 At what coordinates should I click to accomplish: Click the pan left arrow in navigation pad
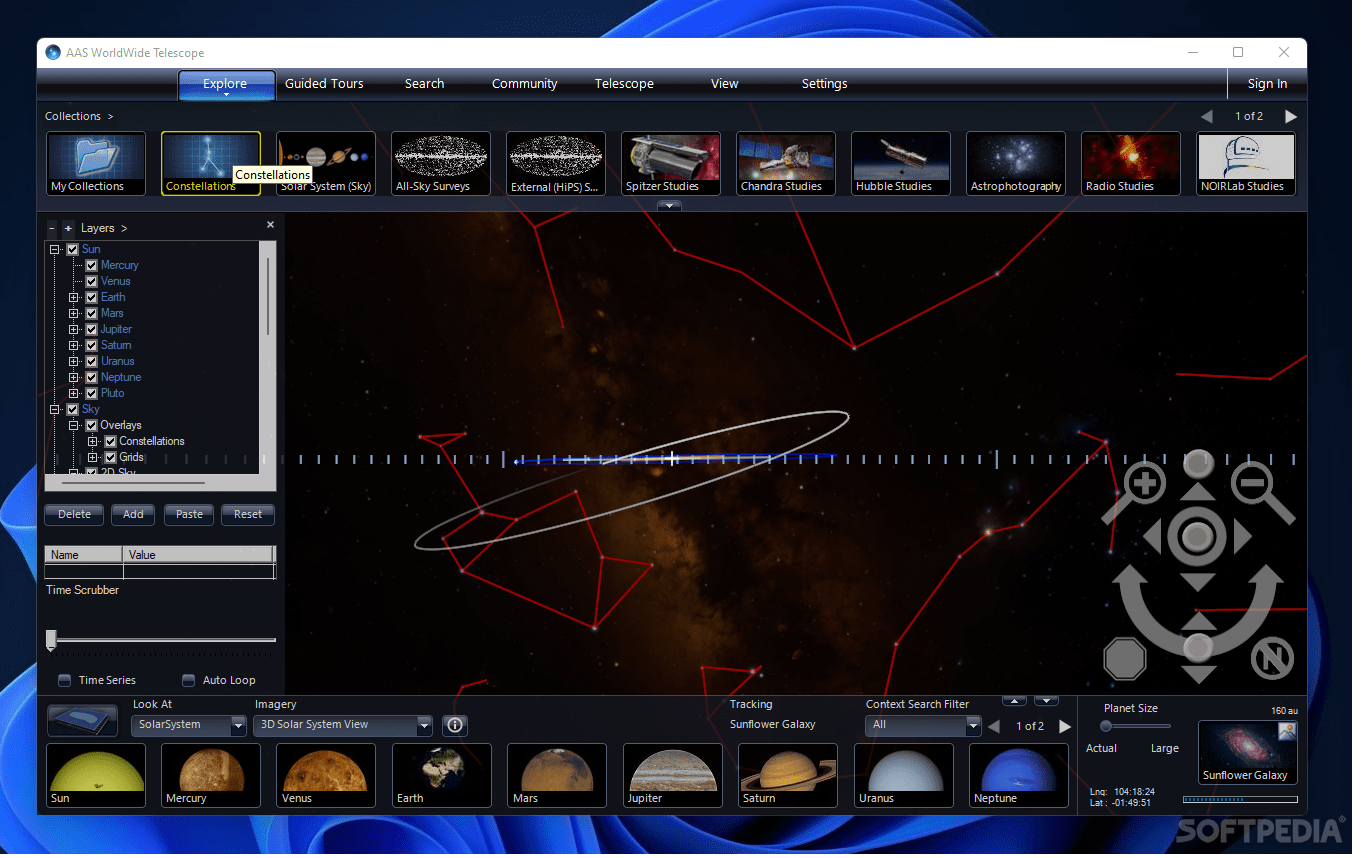1153,537
